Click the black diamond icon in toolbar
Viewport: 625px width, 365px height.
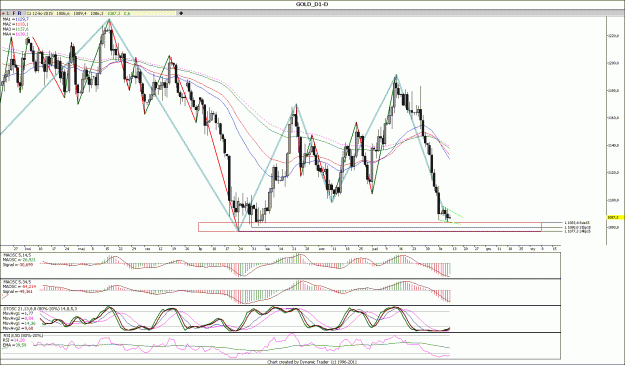pos(182,13)
